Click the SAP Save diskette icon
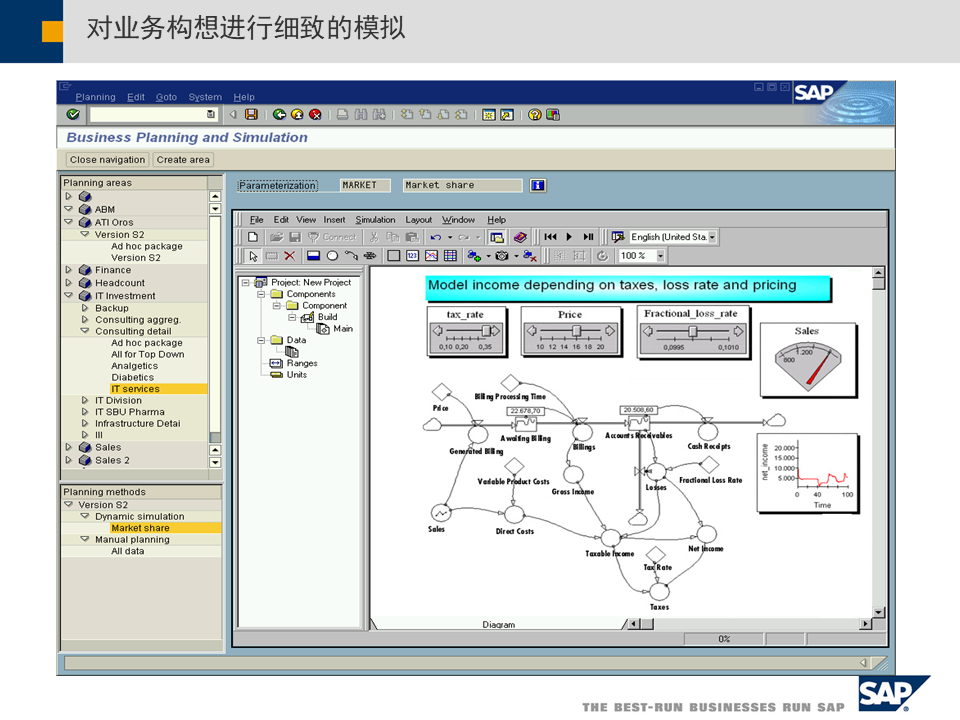The height and width of the screenshot is (720, 960). tap(251, 114)
